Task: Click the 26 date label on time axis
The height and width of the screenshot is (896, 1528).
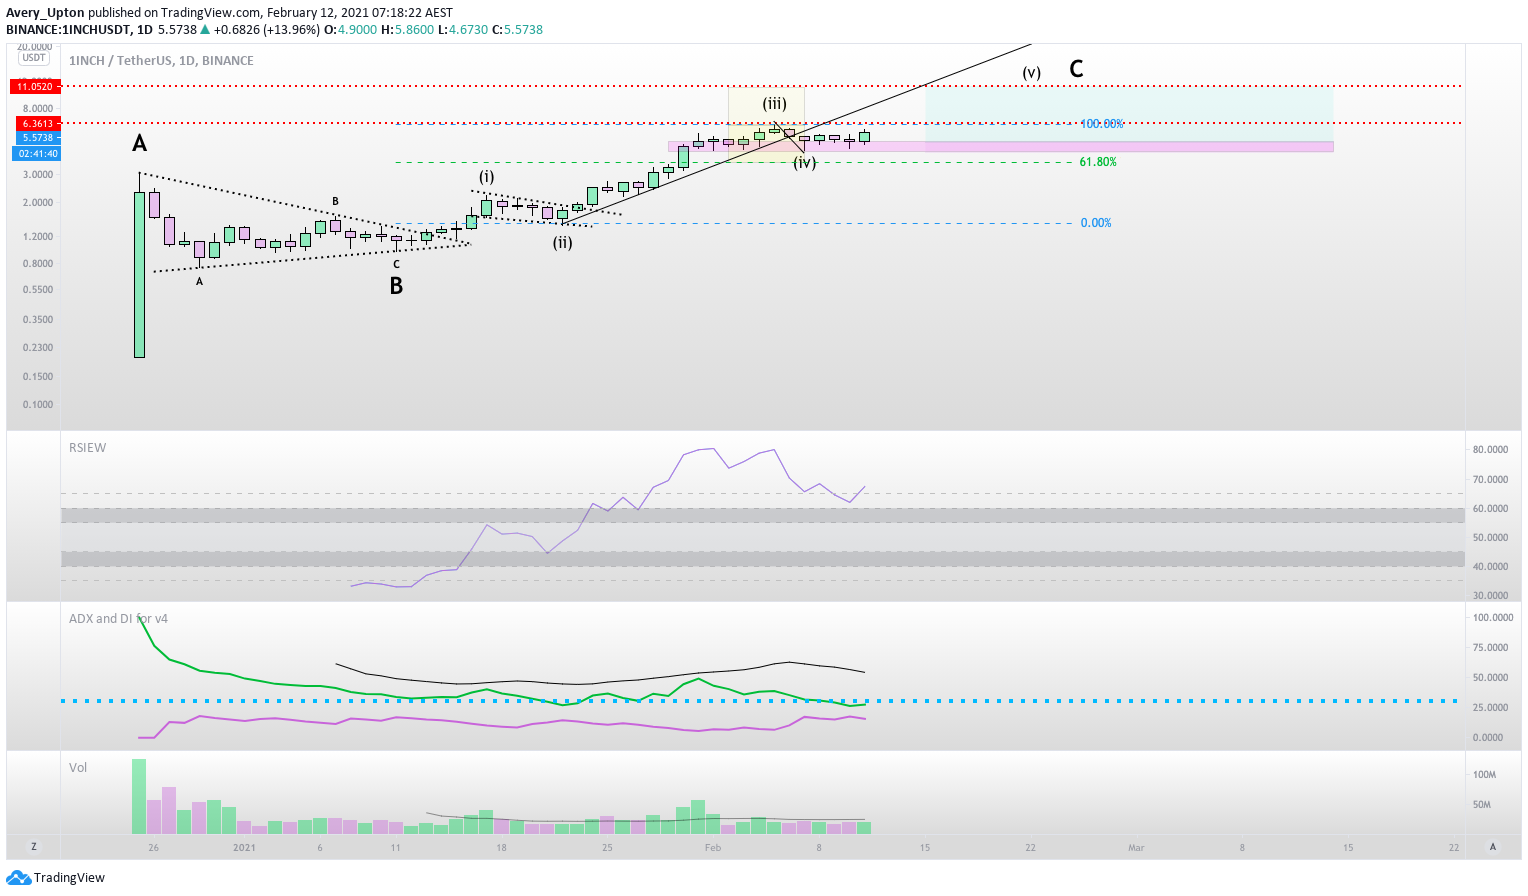Action: click(153, 848)
